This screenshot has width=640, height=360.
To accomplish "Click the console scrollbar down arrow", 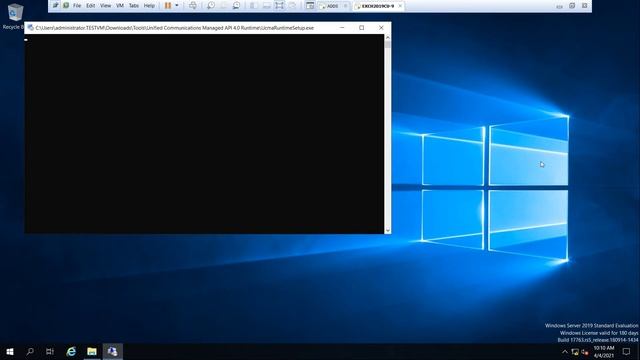I will click(388, 230).
